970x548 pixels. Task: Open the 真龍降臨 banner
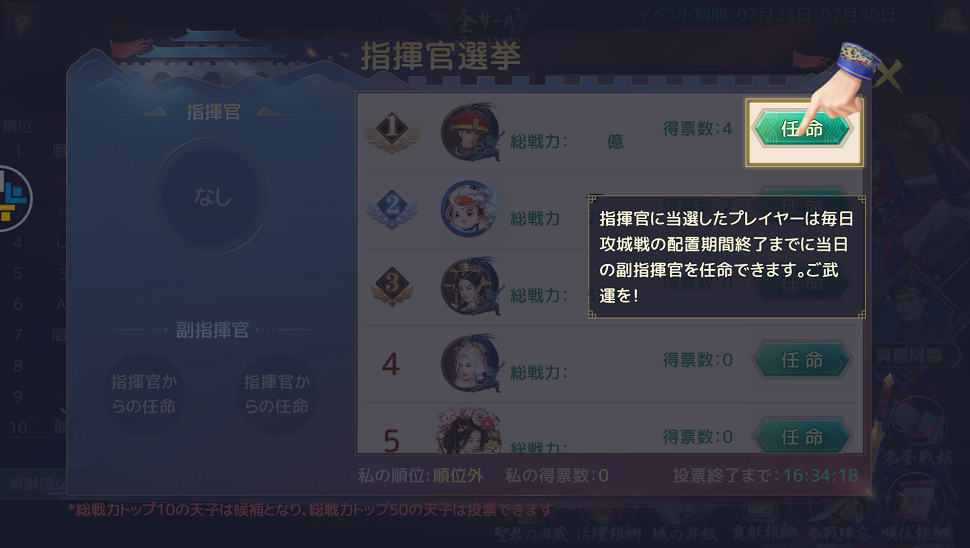(x=909, y=356)
